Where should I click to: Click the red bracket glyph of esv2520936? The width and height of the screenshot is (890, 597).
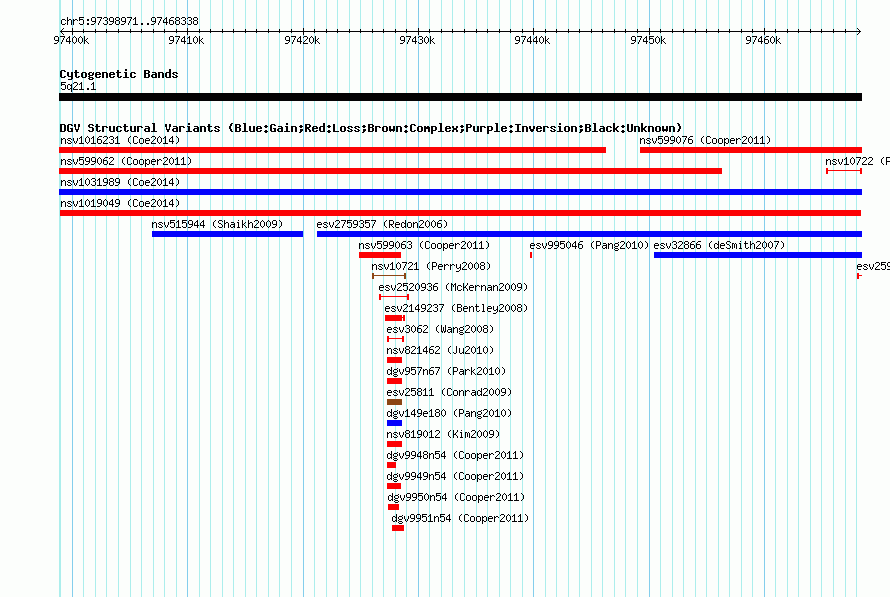click(x=394, y=297)
